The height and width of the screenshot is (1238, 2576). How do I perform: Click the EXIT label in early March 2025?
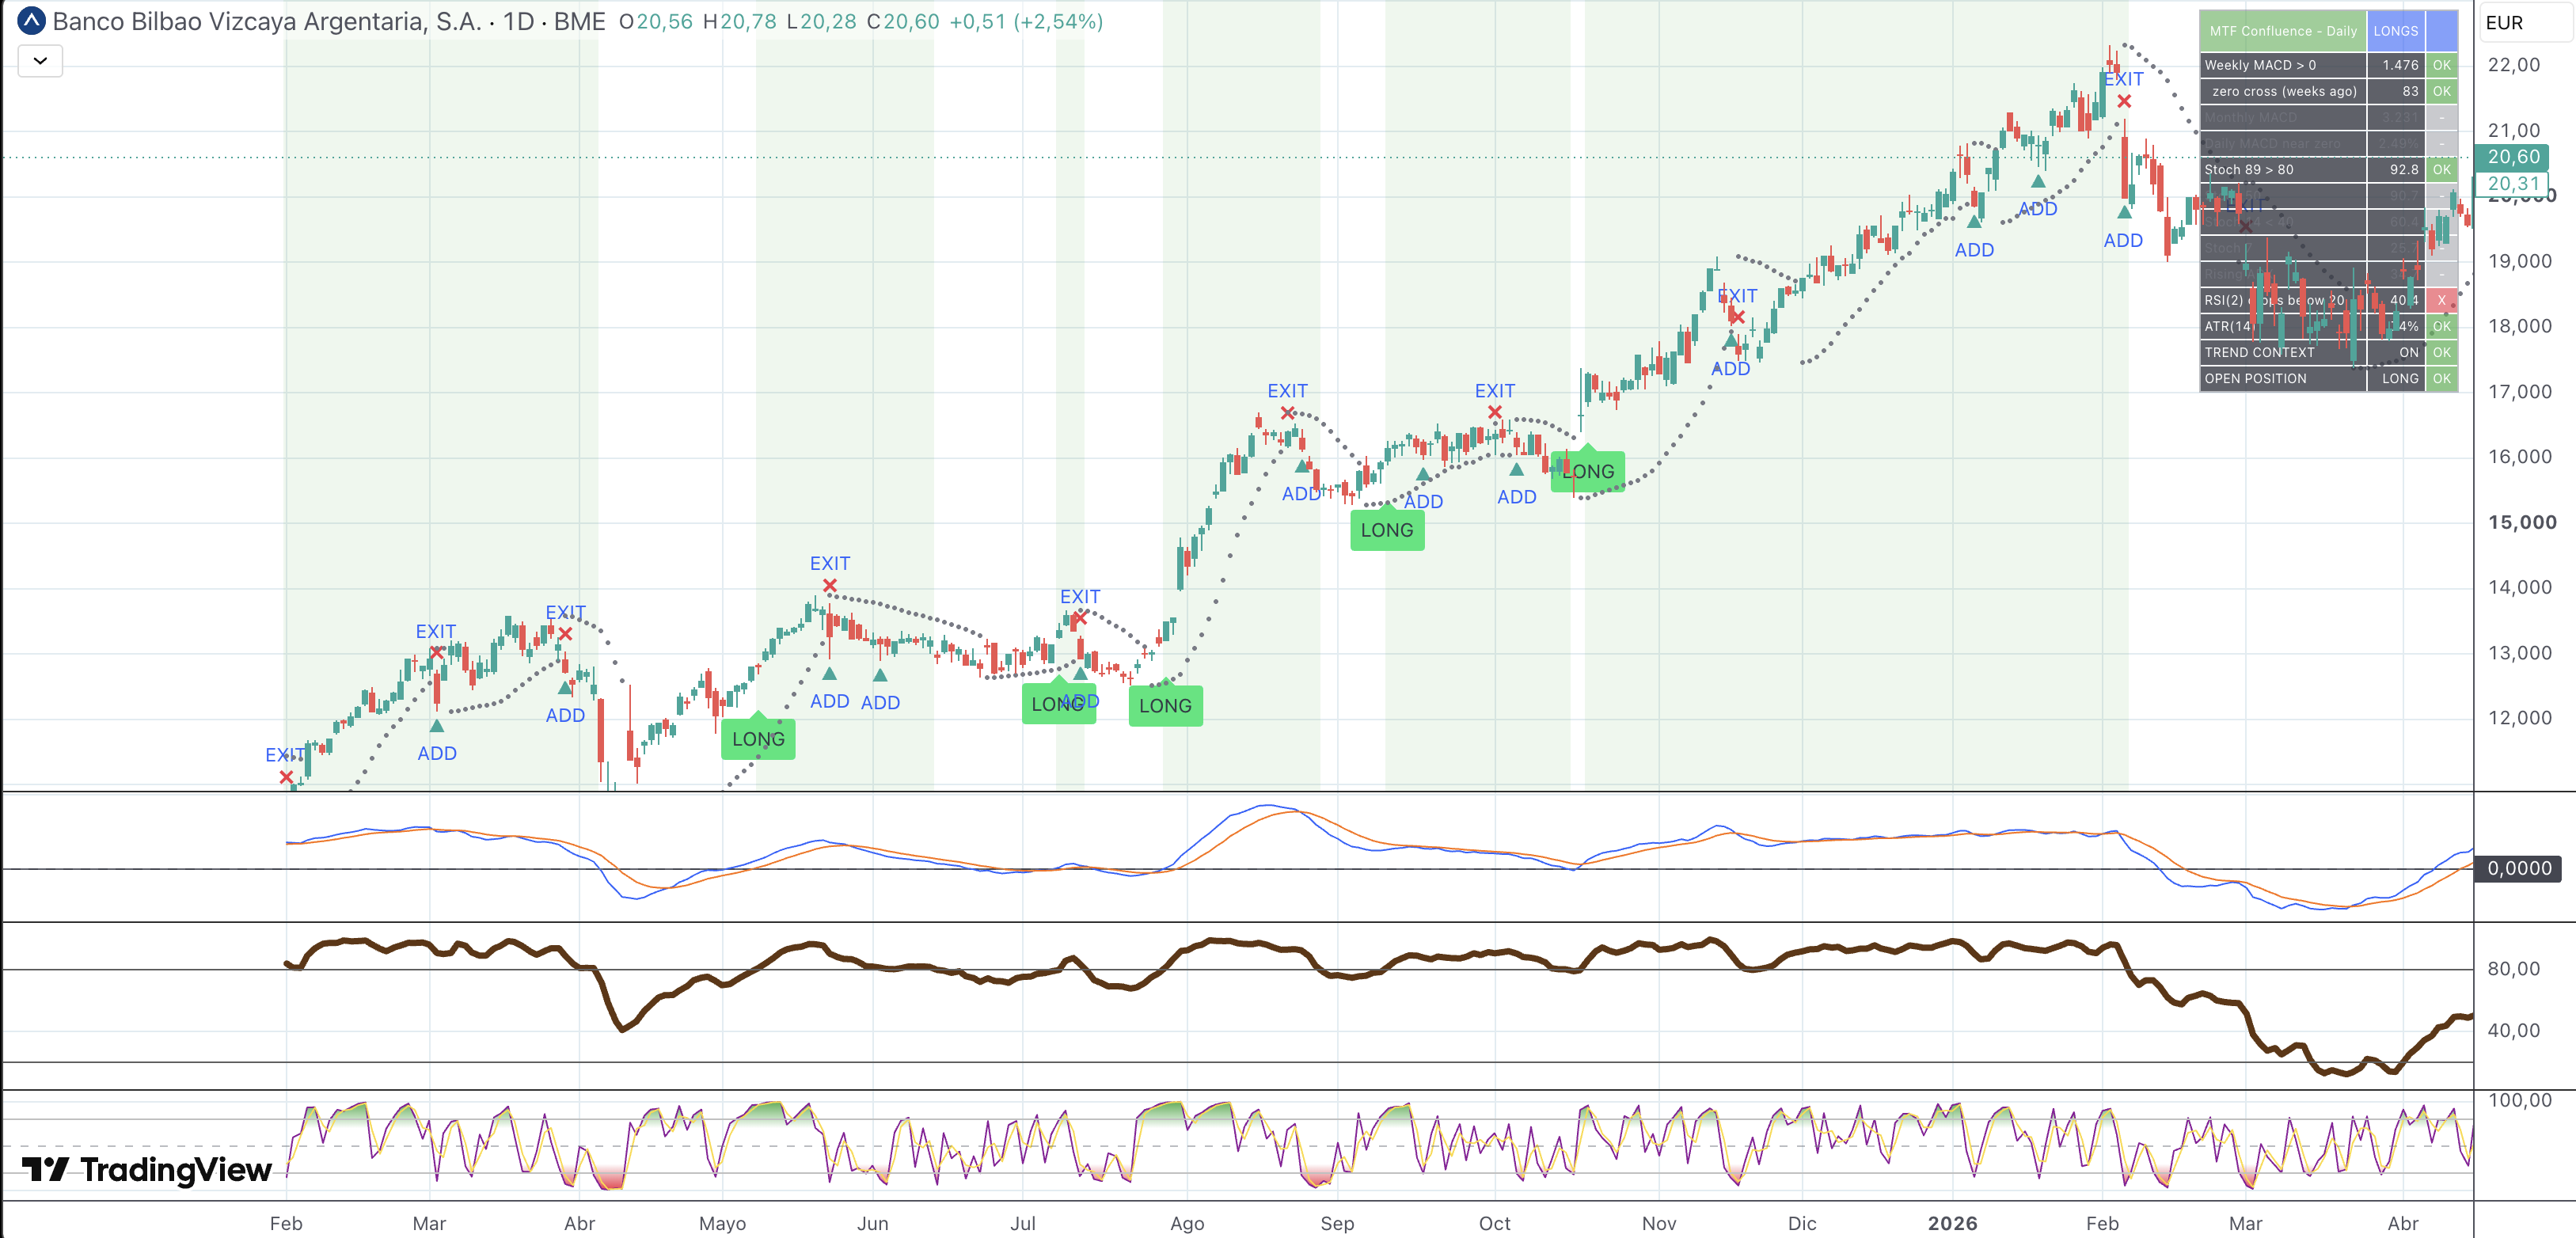[x=436, y=632]
